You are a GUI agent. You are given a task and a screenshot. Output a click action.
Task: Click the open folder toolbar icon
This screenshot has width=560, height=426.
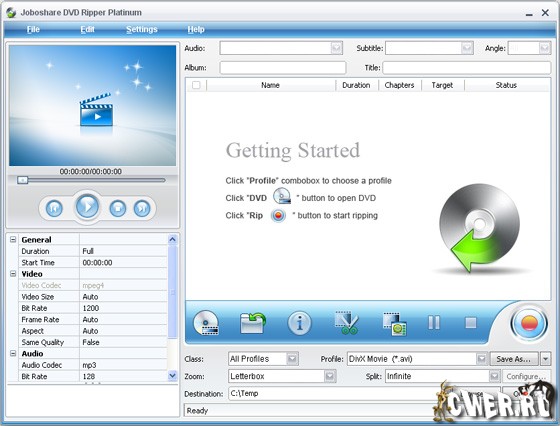click(x=252, y=323)
